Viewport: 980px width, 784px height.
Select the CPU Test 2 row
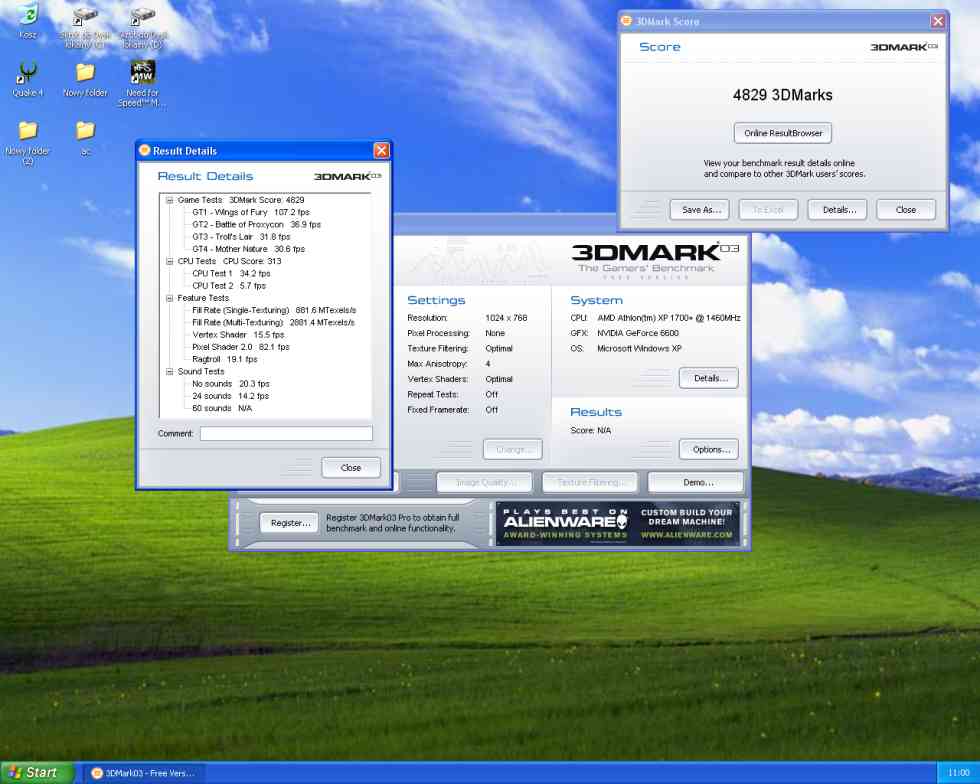click(229, 286)
